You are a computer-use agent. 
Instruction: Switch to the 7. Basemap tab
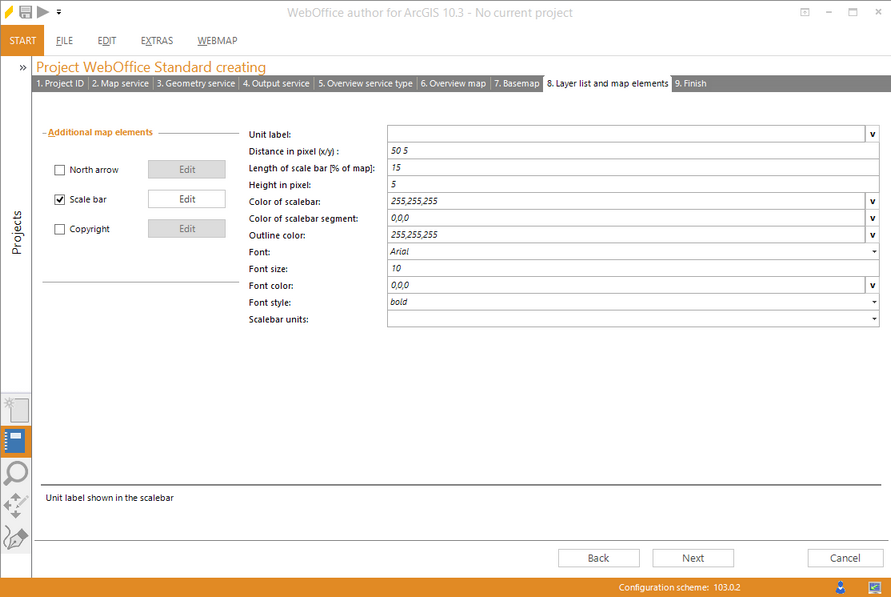click(516, 83)
